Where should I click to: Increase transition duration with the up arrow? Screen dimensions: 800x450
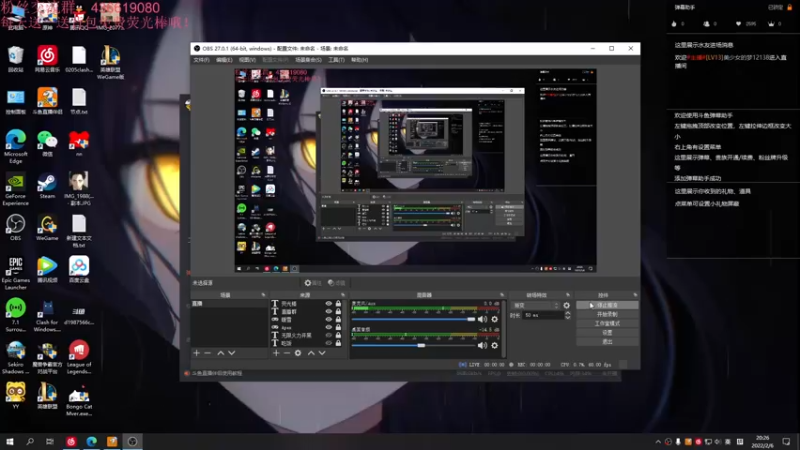point(567,313)
